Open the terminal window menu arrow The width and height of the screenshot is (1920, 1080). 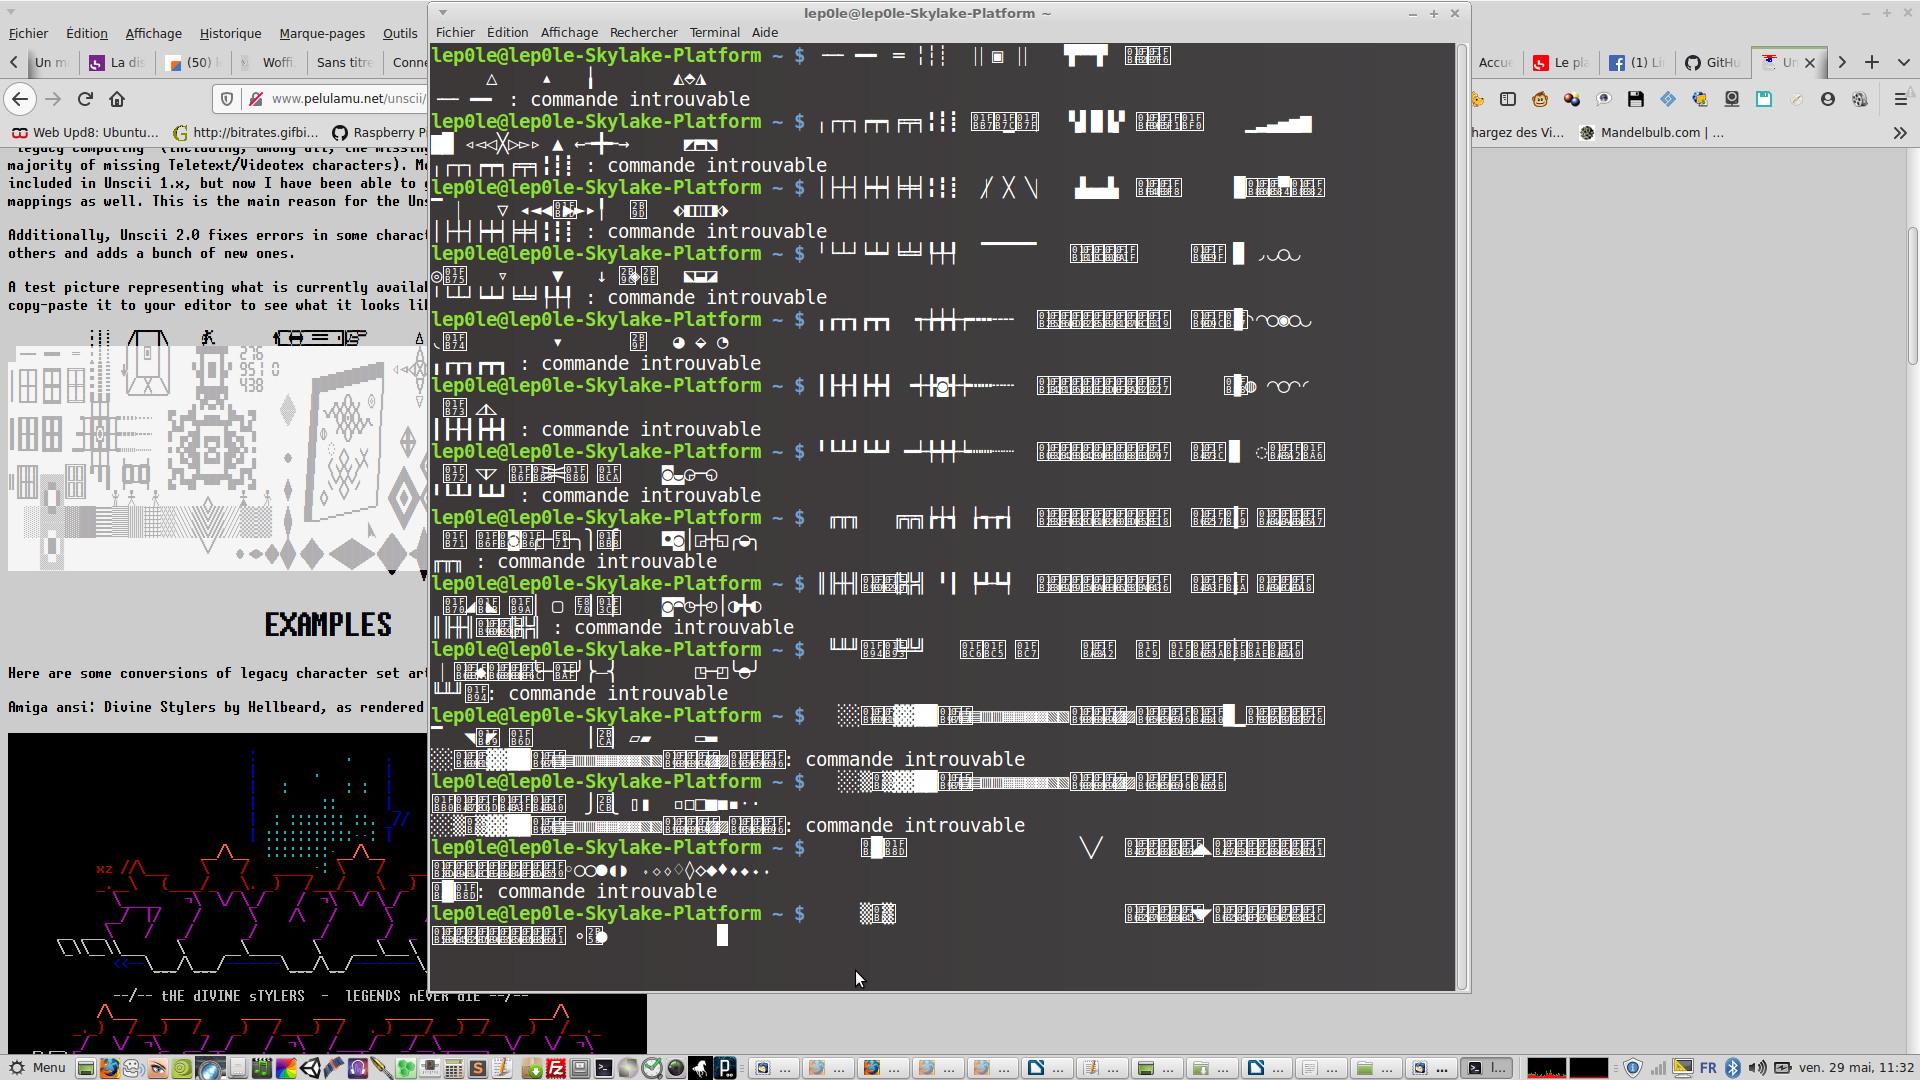coord(442,13)
